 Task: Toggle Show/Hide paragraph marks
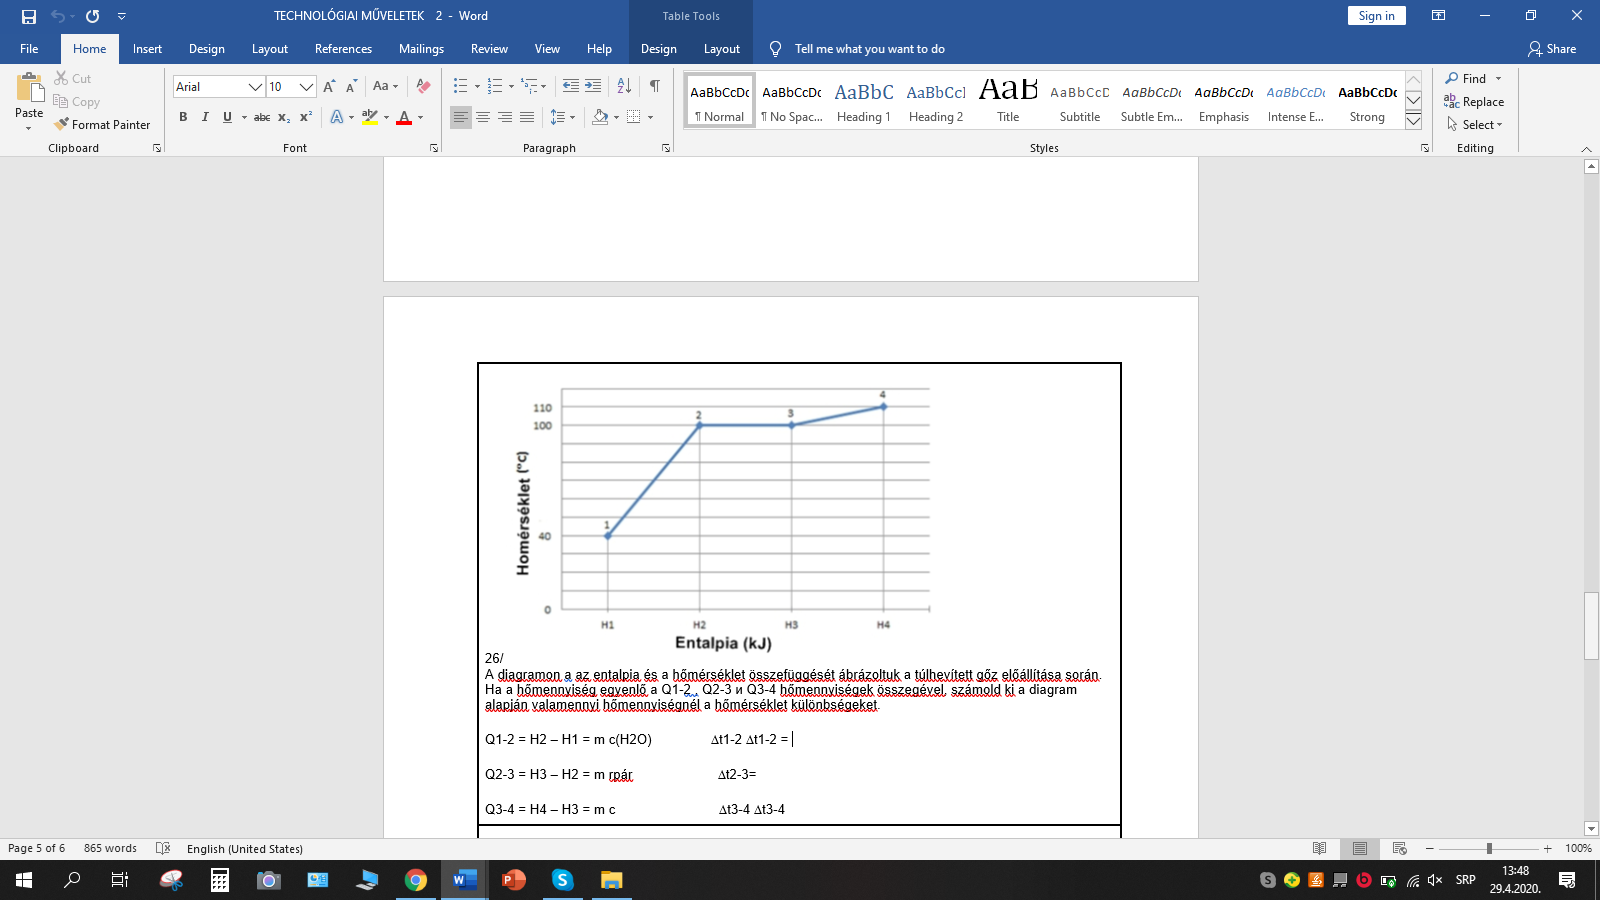(x=654, y=87)
